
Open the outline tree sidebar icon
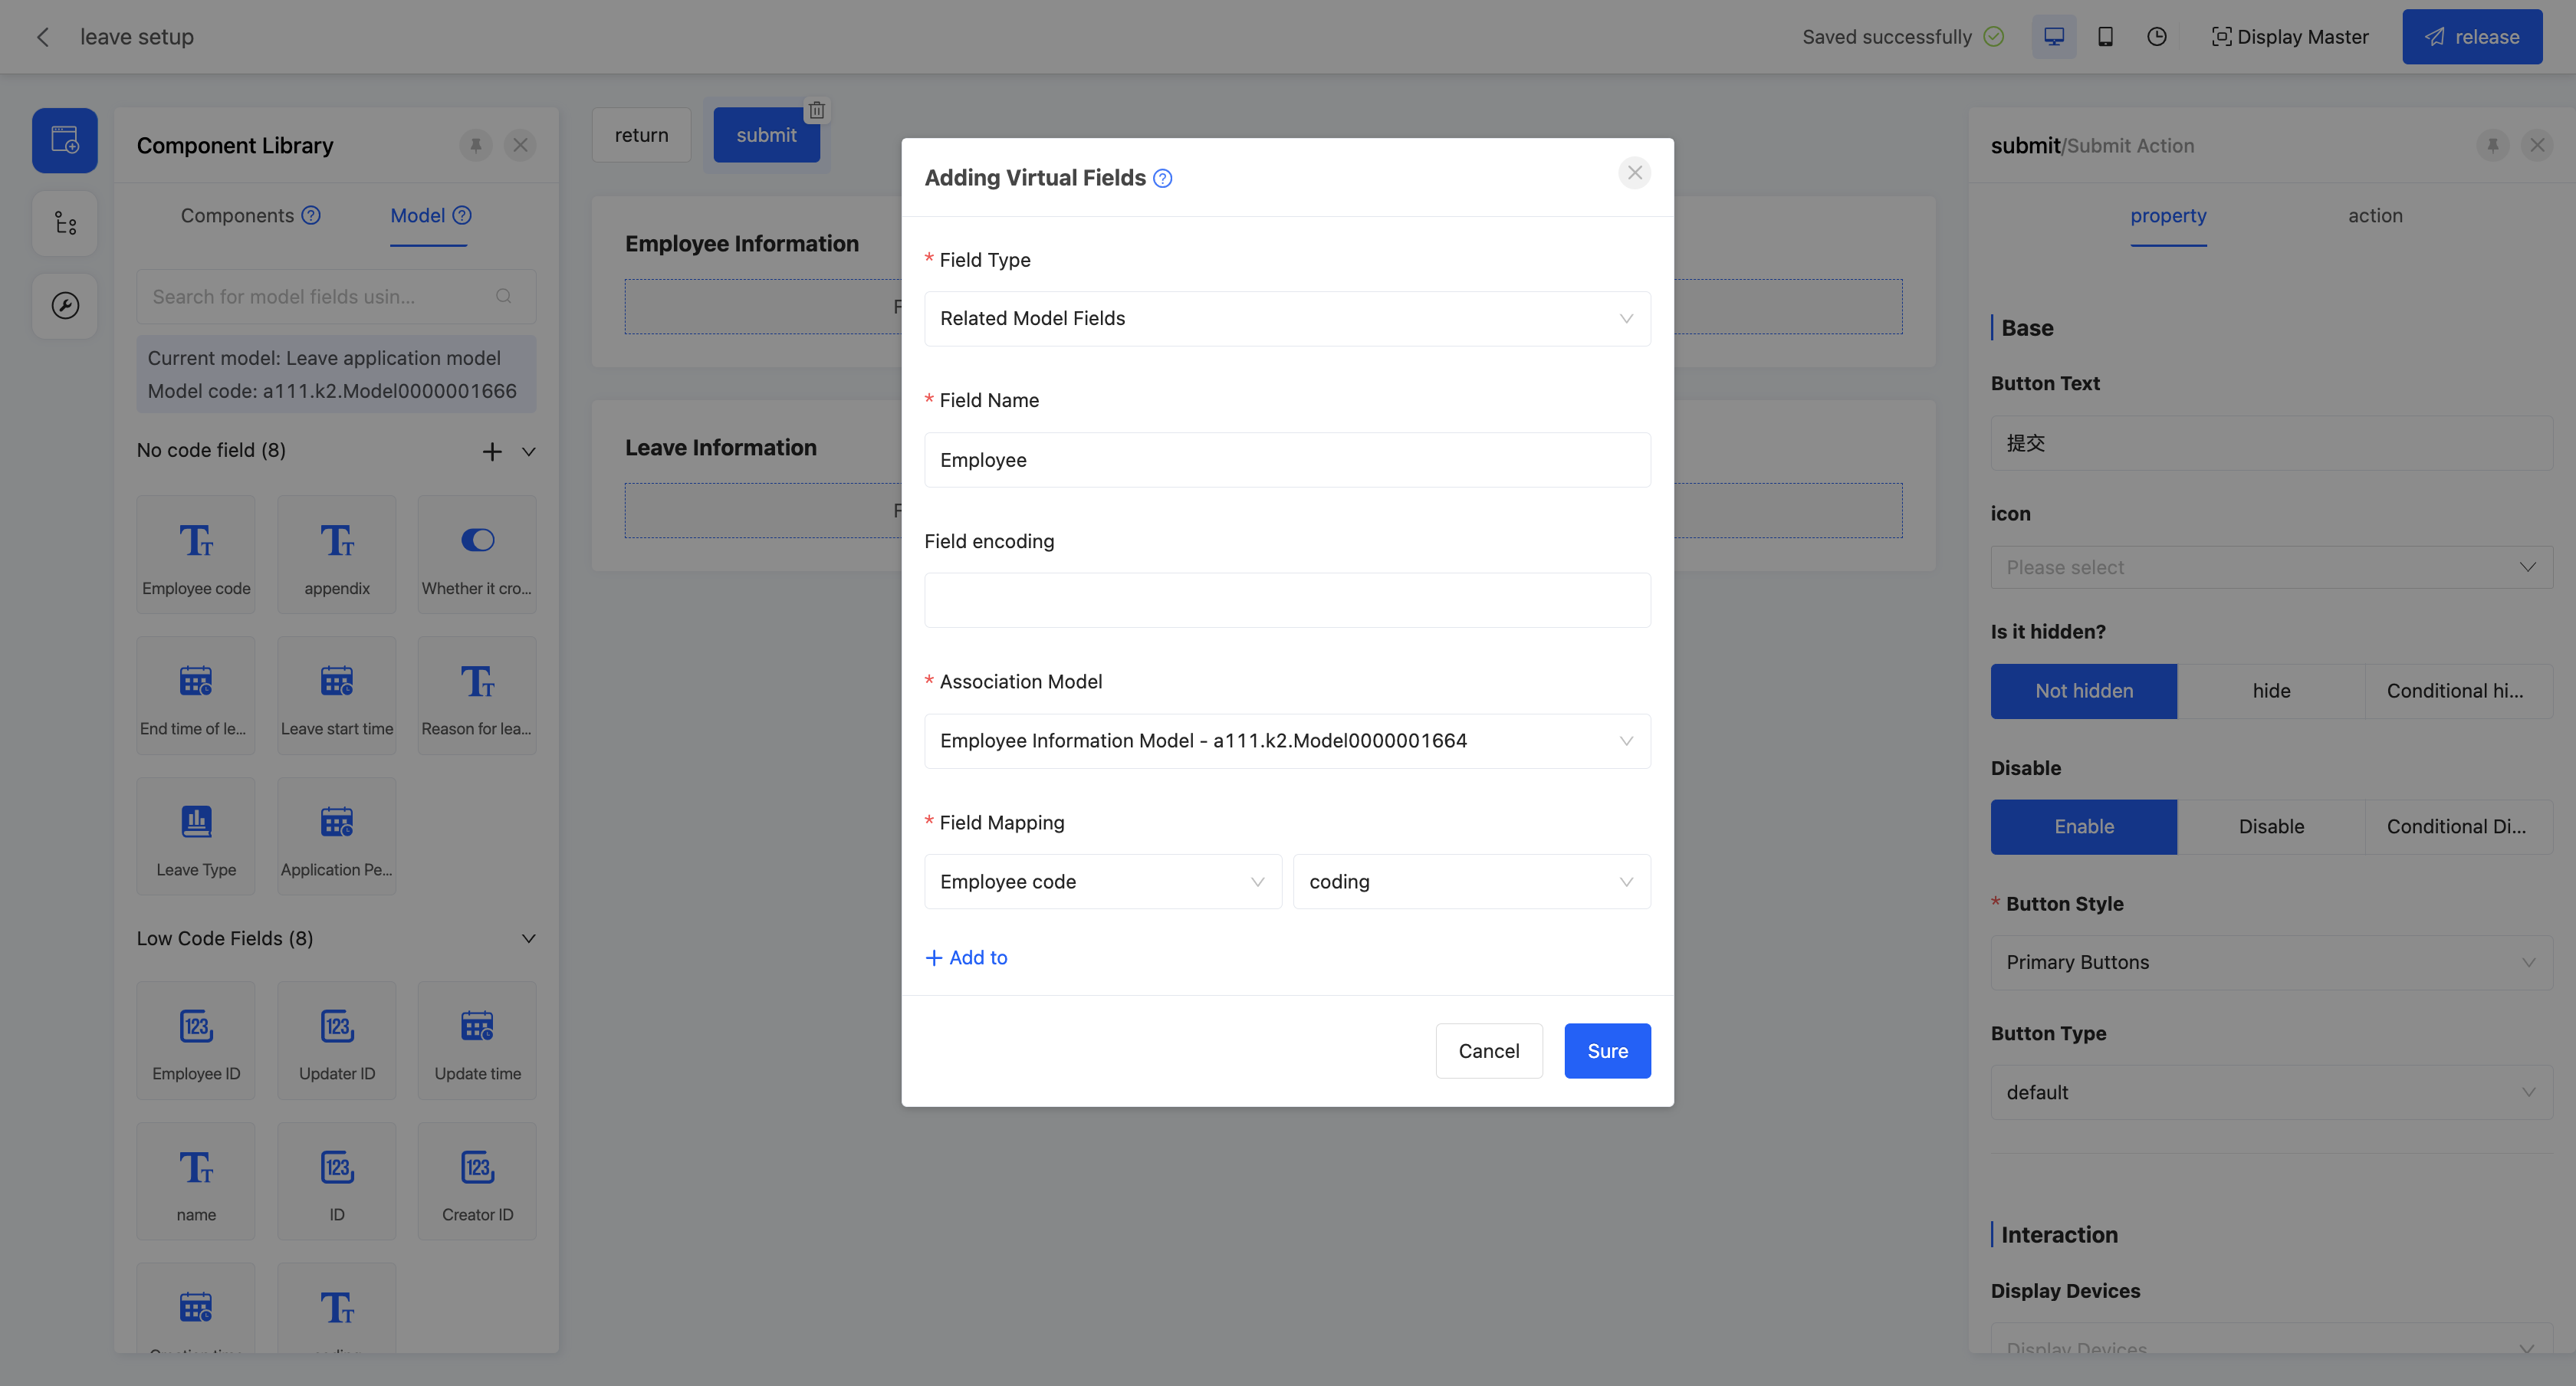pyautogui.click(x=65, y=223)
